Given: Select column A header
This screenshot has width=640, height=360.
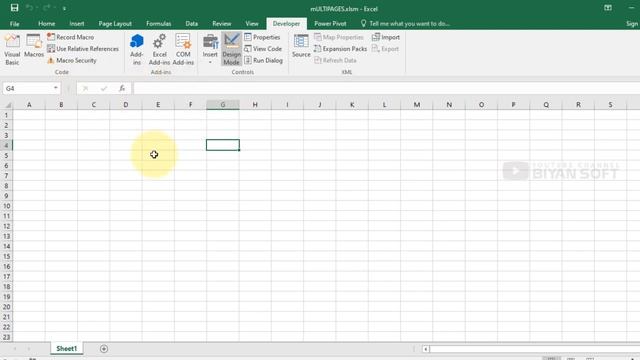Looking at the screenshot, I should coord(29,105).
